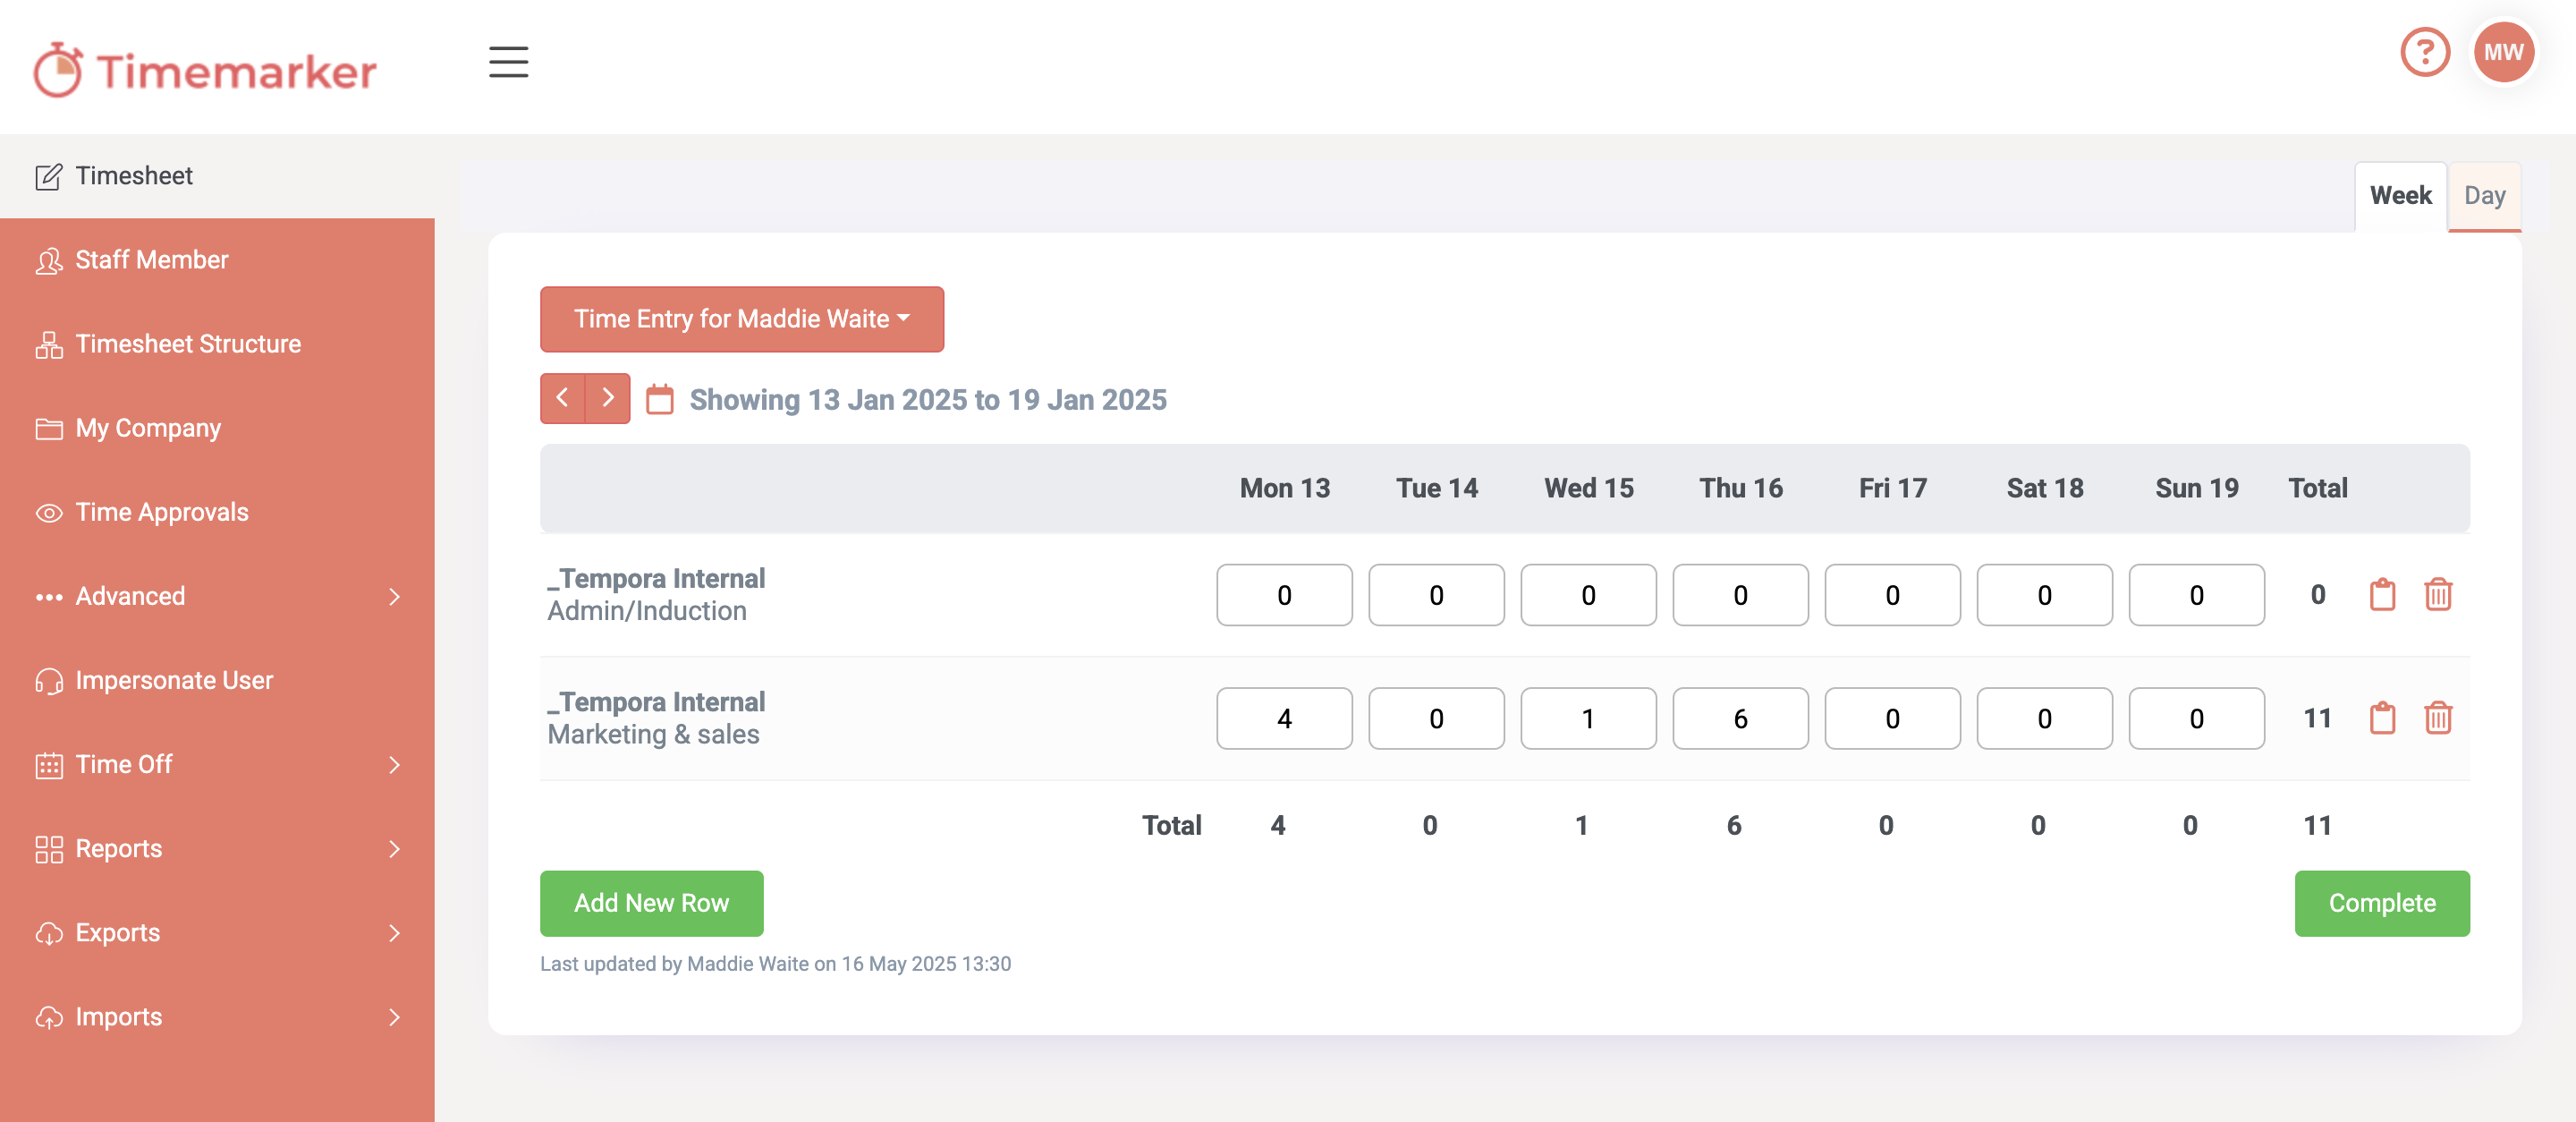Open the calendar date picker icon
The image size is (2576, 1122).
point(659,399)
